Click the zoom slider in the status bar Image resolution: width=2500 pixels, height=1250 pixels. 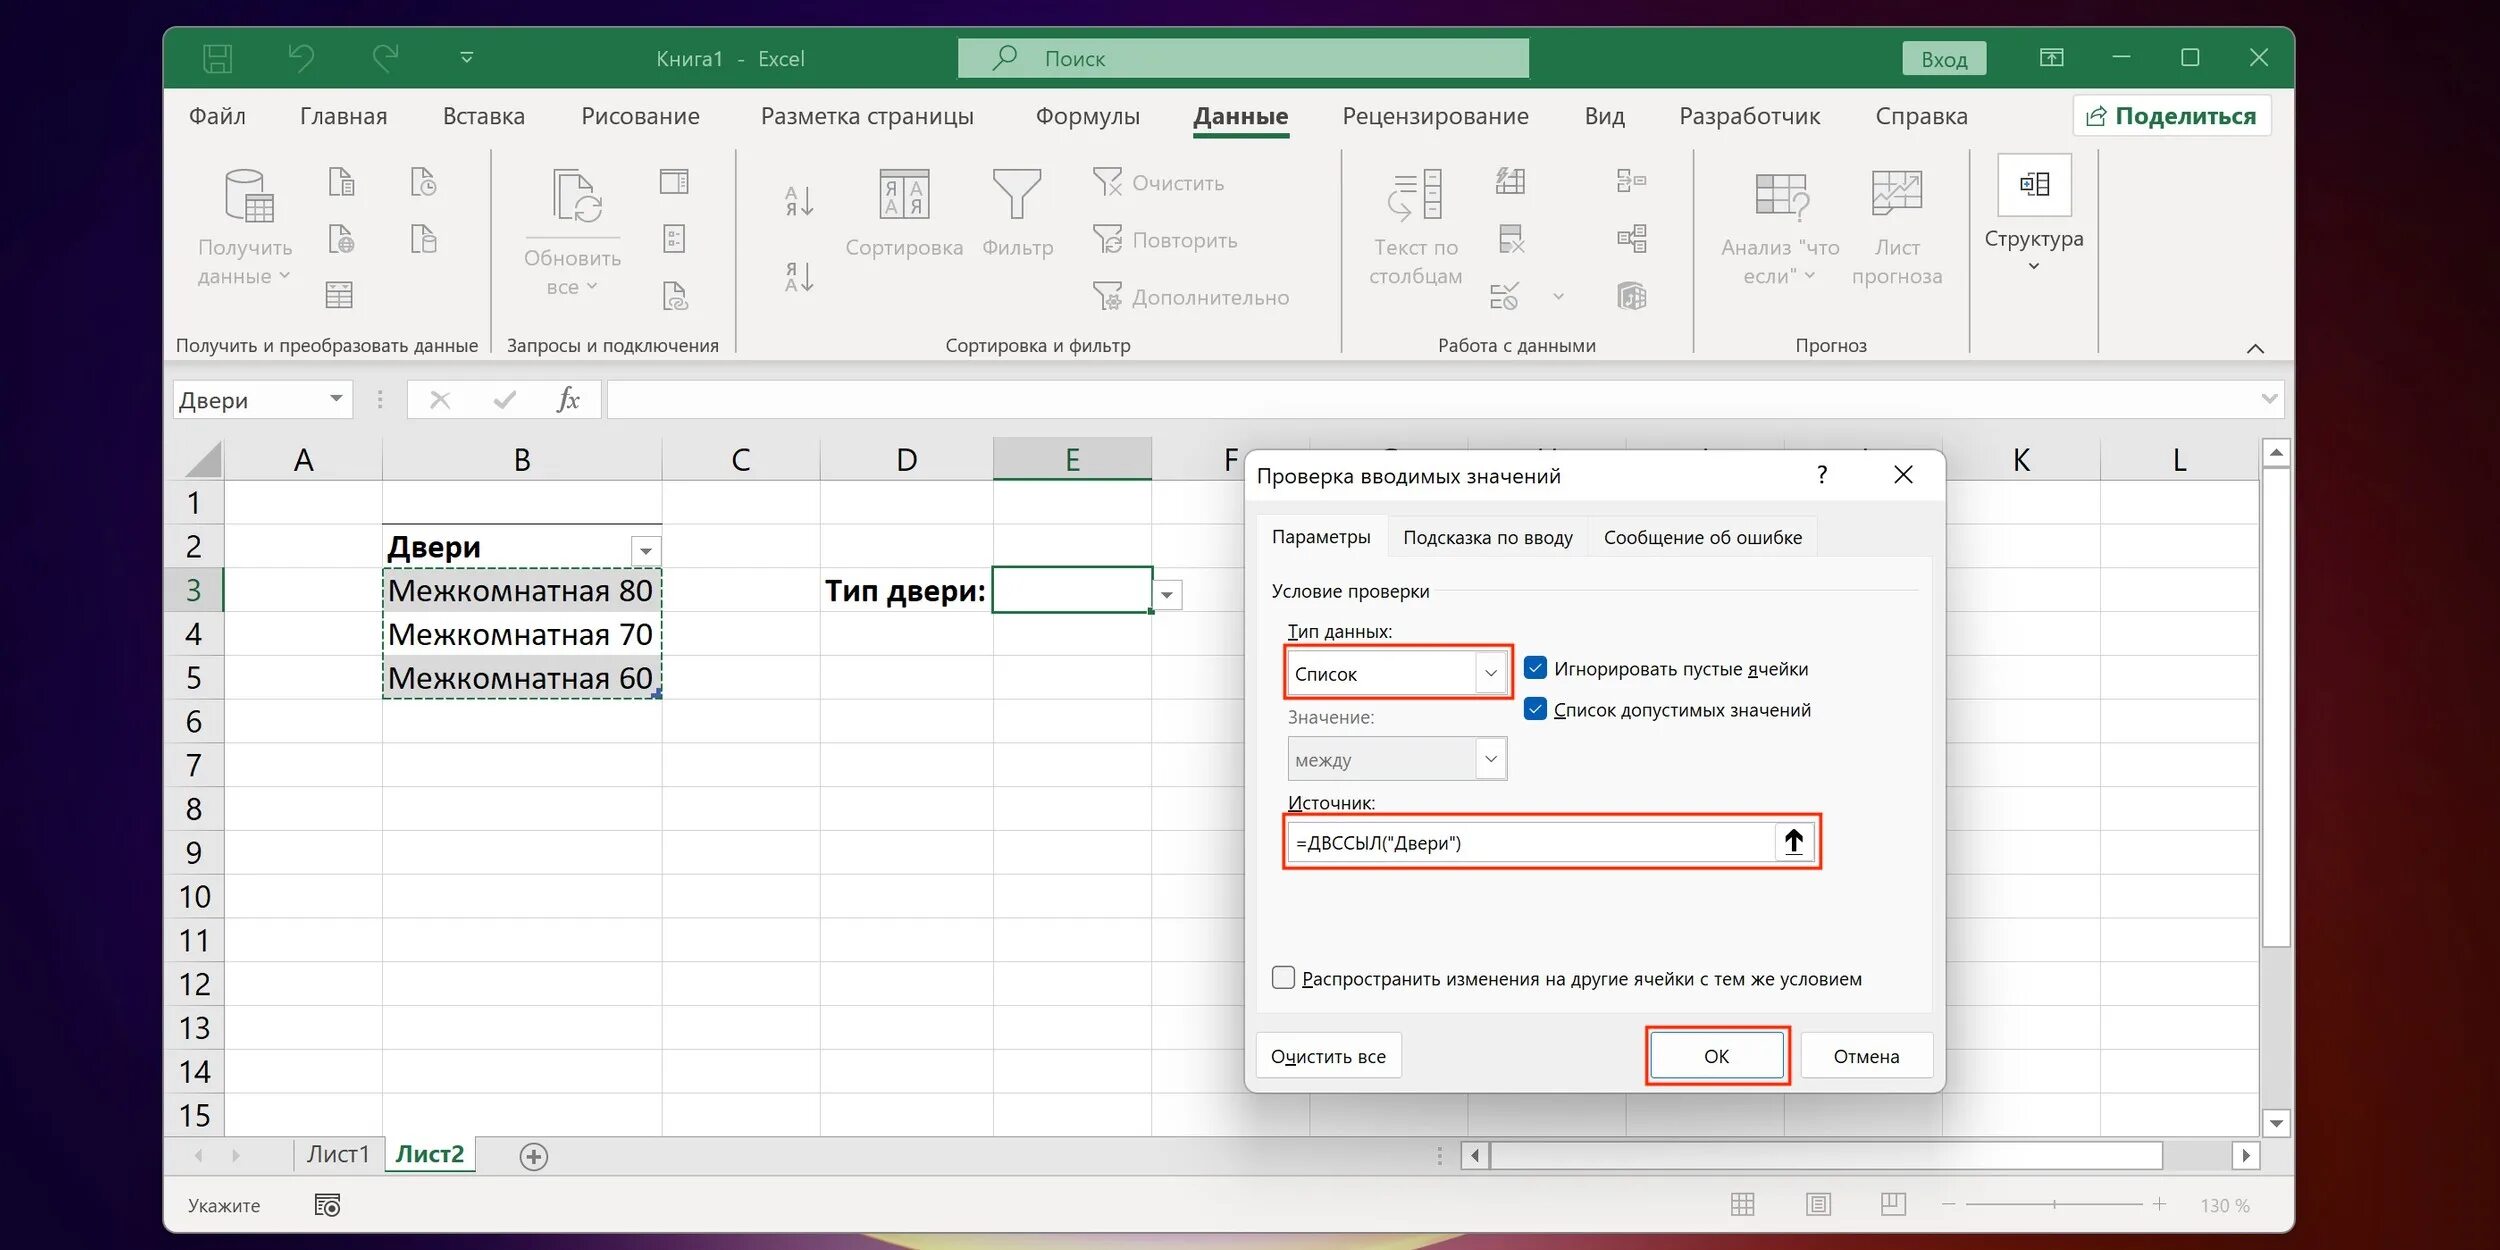pos(2054,1205)
